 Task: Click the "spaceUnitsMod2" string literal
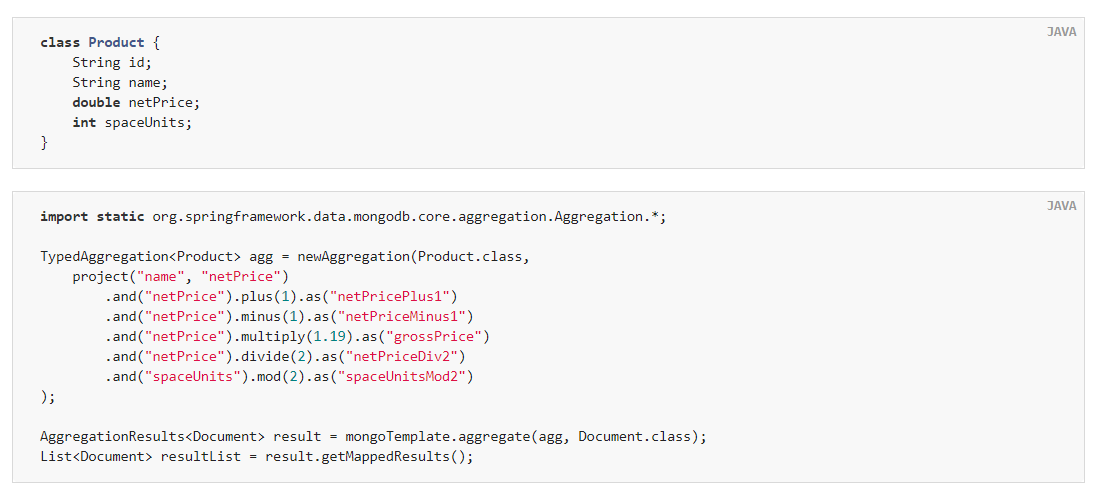click(x=402, y=377)
